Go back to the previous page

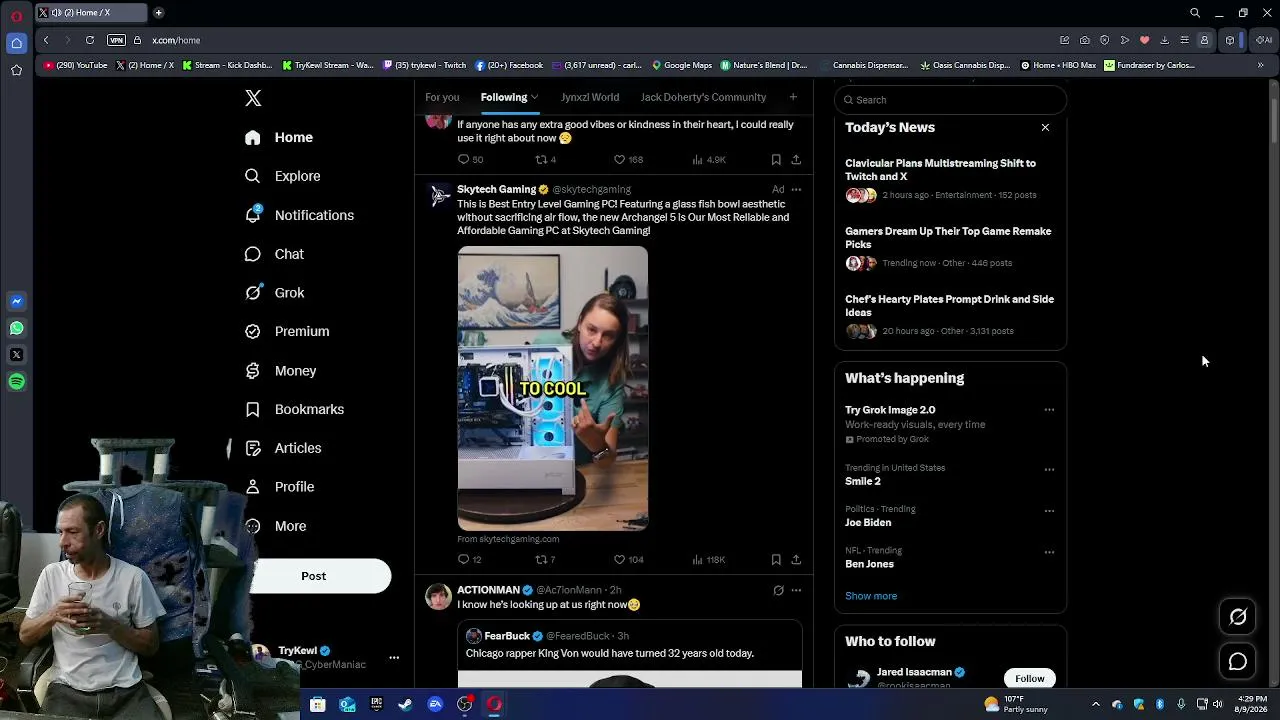click(x=46, y=40)
